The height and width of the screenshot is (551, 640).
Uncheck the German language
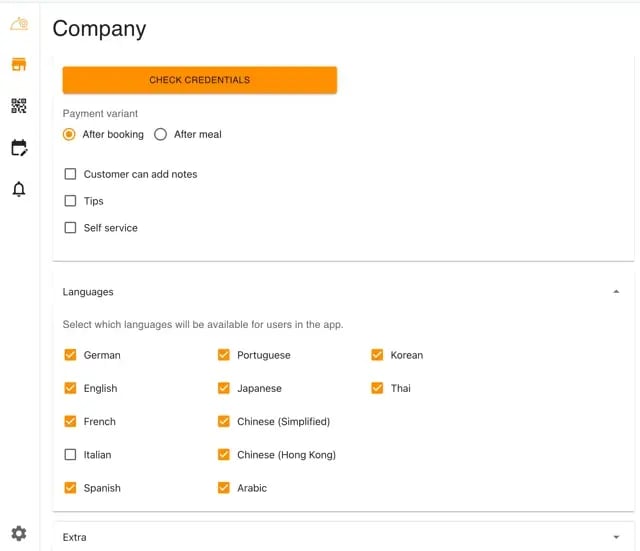70,355
